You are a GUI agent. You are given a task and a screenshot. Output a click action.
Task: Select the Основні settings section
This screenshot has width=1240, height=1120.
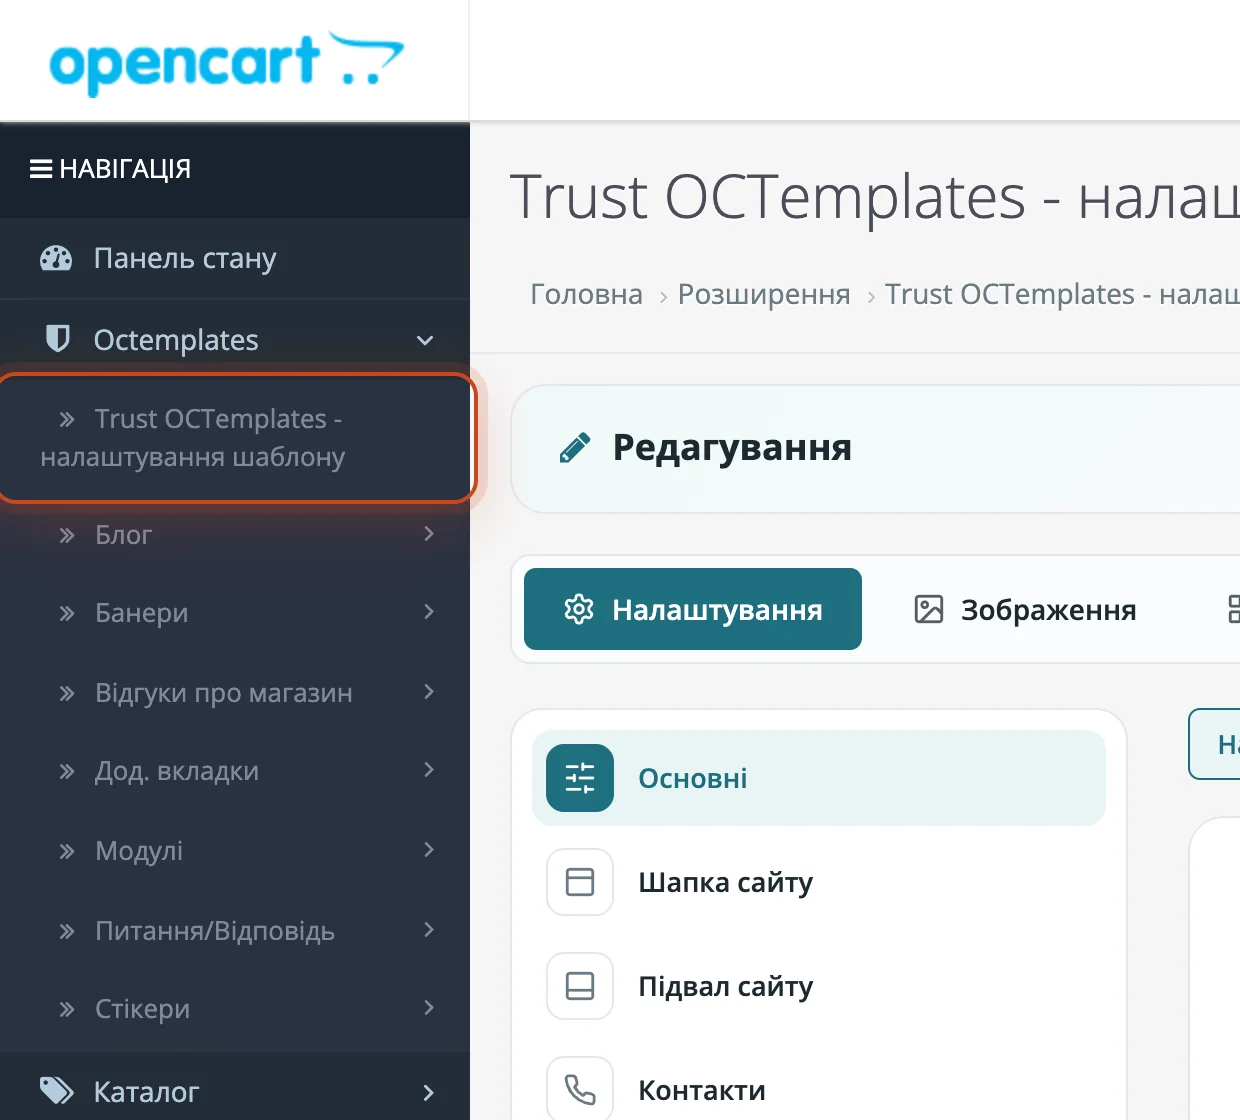[819, 778]
